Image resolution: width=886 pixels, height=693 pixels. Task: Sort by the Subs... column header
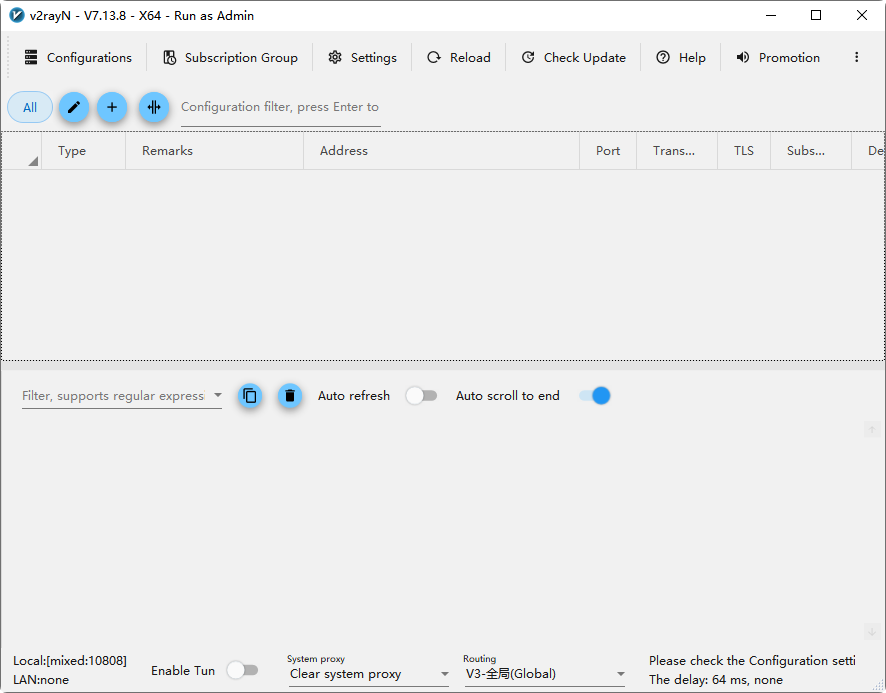point(811,151)
